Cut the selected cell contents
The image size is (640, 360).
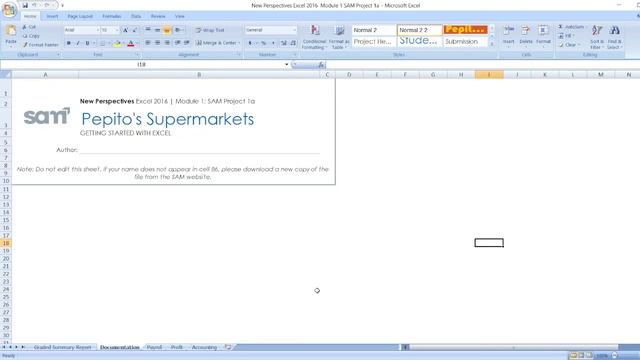click(29, 27)
